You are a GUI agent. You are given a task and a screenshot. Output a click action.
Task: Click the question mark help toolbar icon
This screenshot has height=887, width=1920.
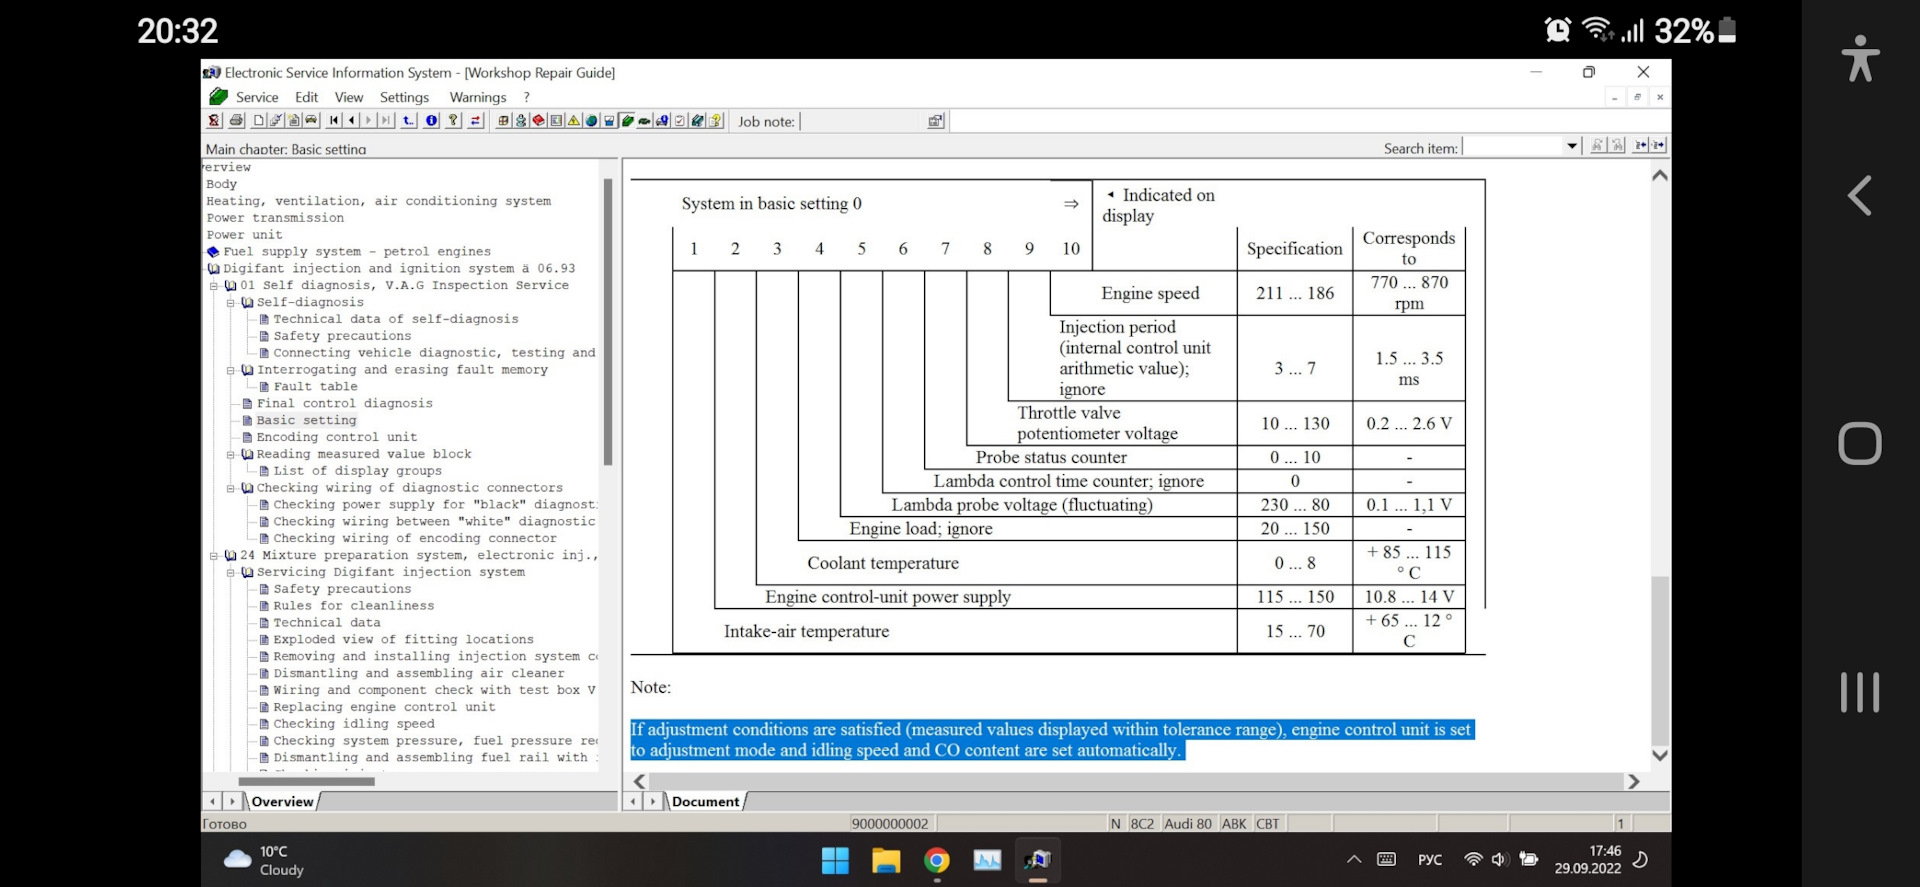click(x=453, y=121)
